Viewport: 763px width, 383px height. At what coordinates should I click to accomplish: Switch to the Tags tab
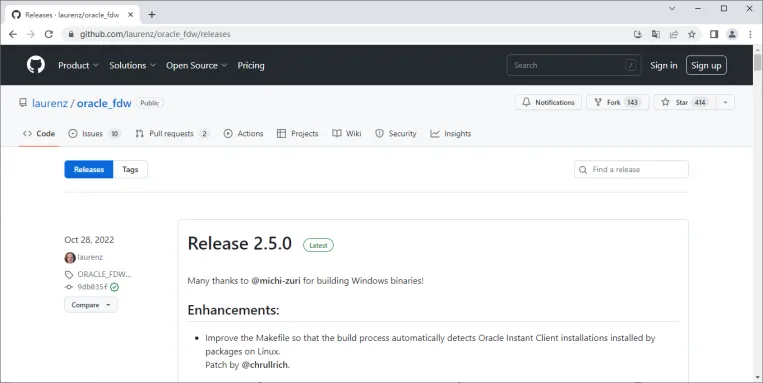coord(130,169)
